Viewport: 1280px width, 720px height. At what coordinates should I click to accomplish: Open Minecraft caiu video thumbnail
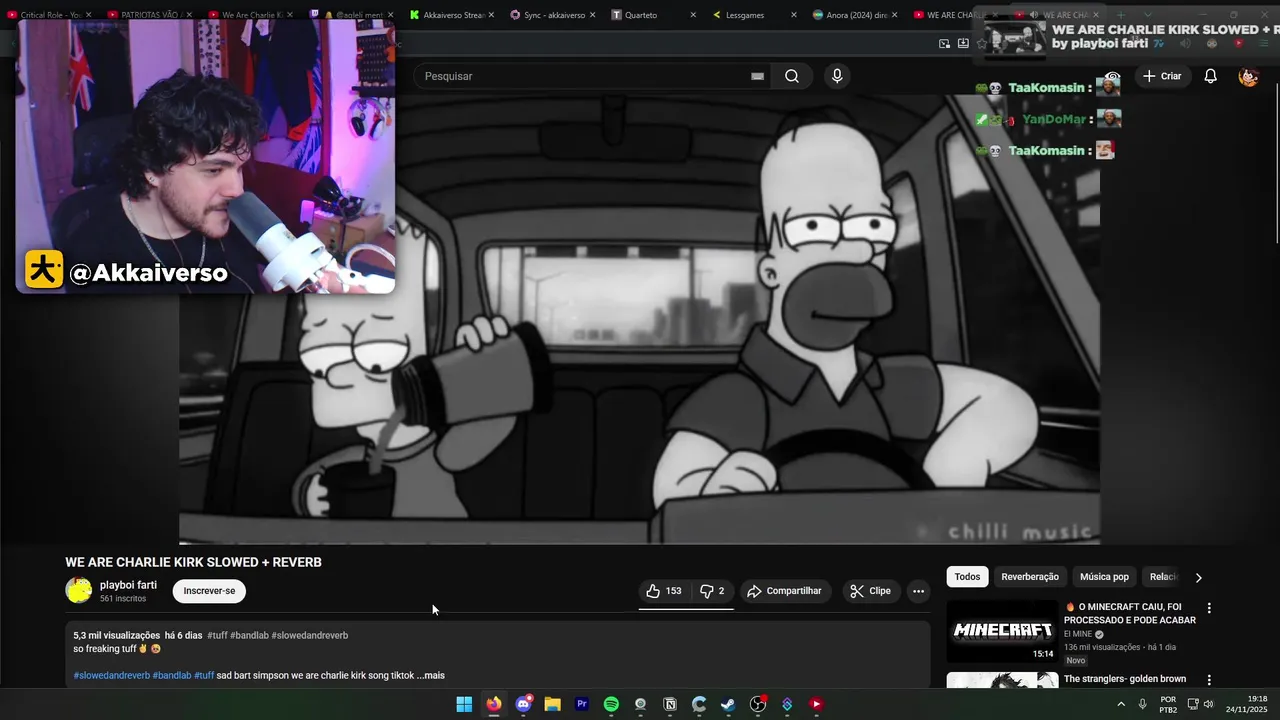point(1002,631)
